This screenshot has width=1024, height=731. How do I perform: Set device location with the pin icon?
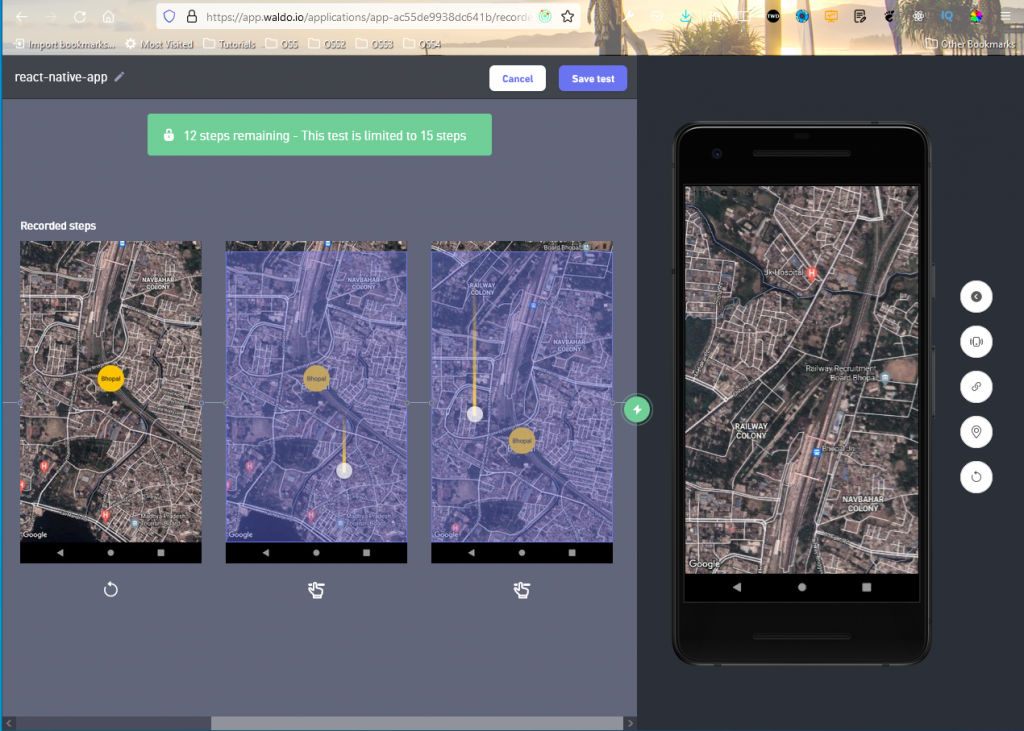point(976,432)
